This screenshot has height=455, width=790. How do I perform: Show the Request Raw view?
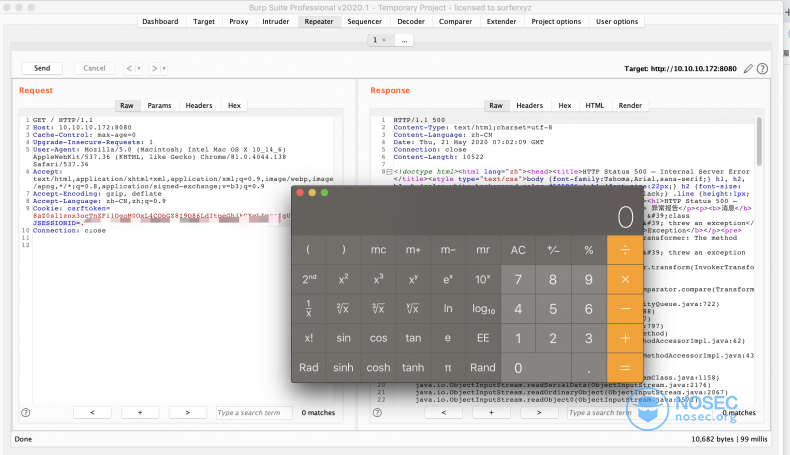(x=126, y=105)
